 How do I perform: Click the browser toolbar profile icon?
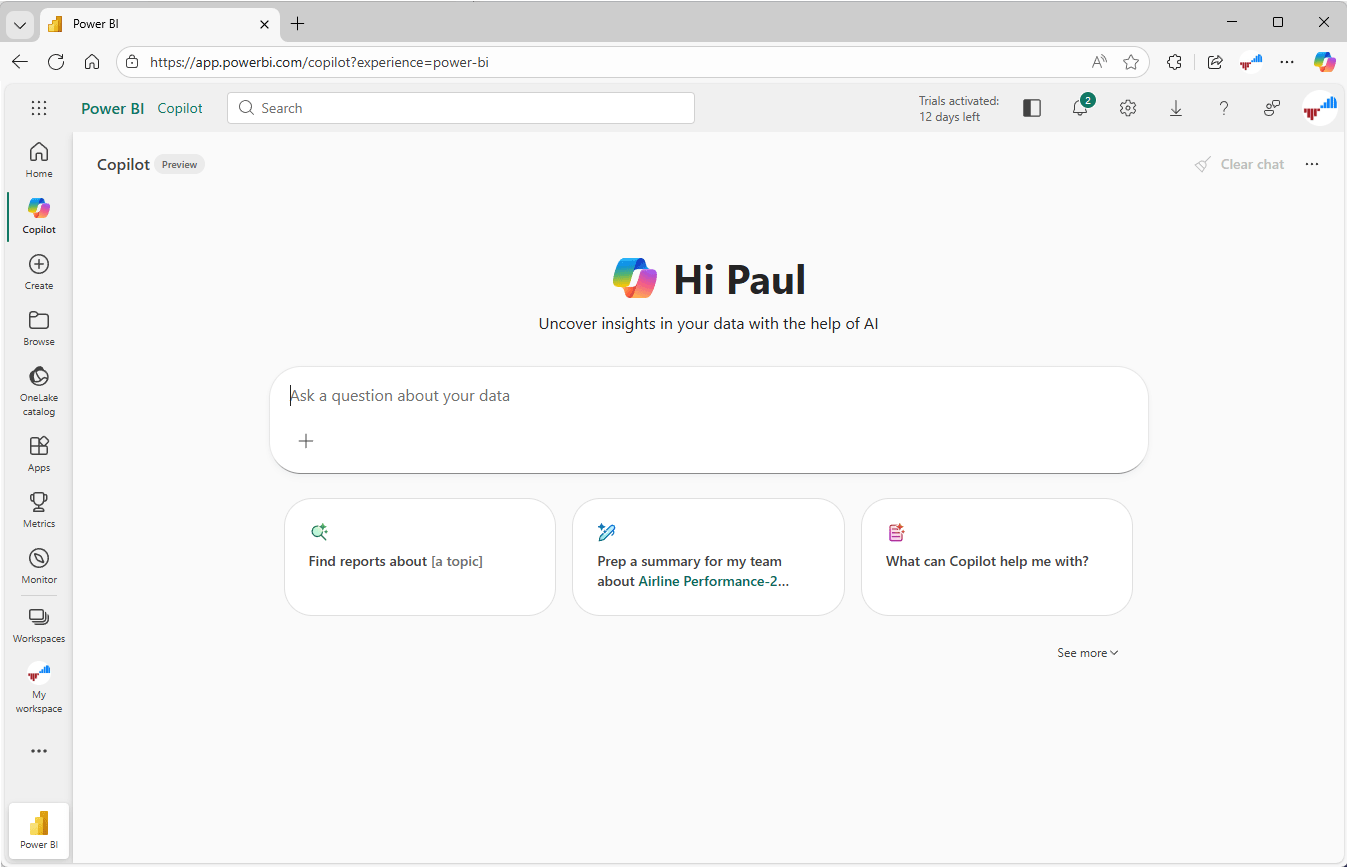1251,62
